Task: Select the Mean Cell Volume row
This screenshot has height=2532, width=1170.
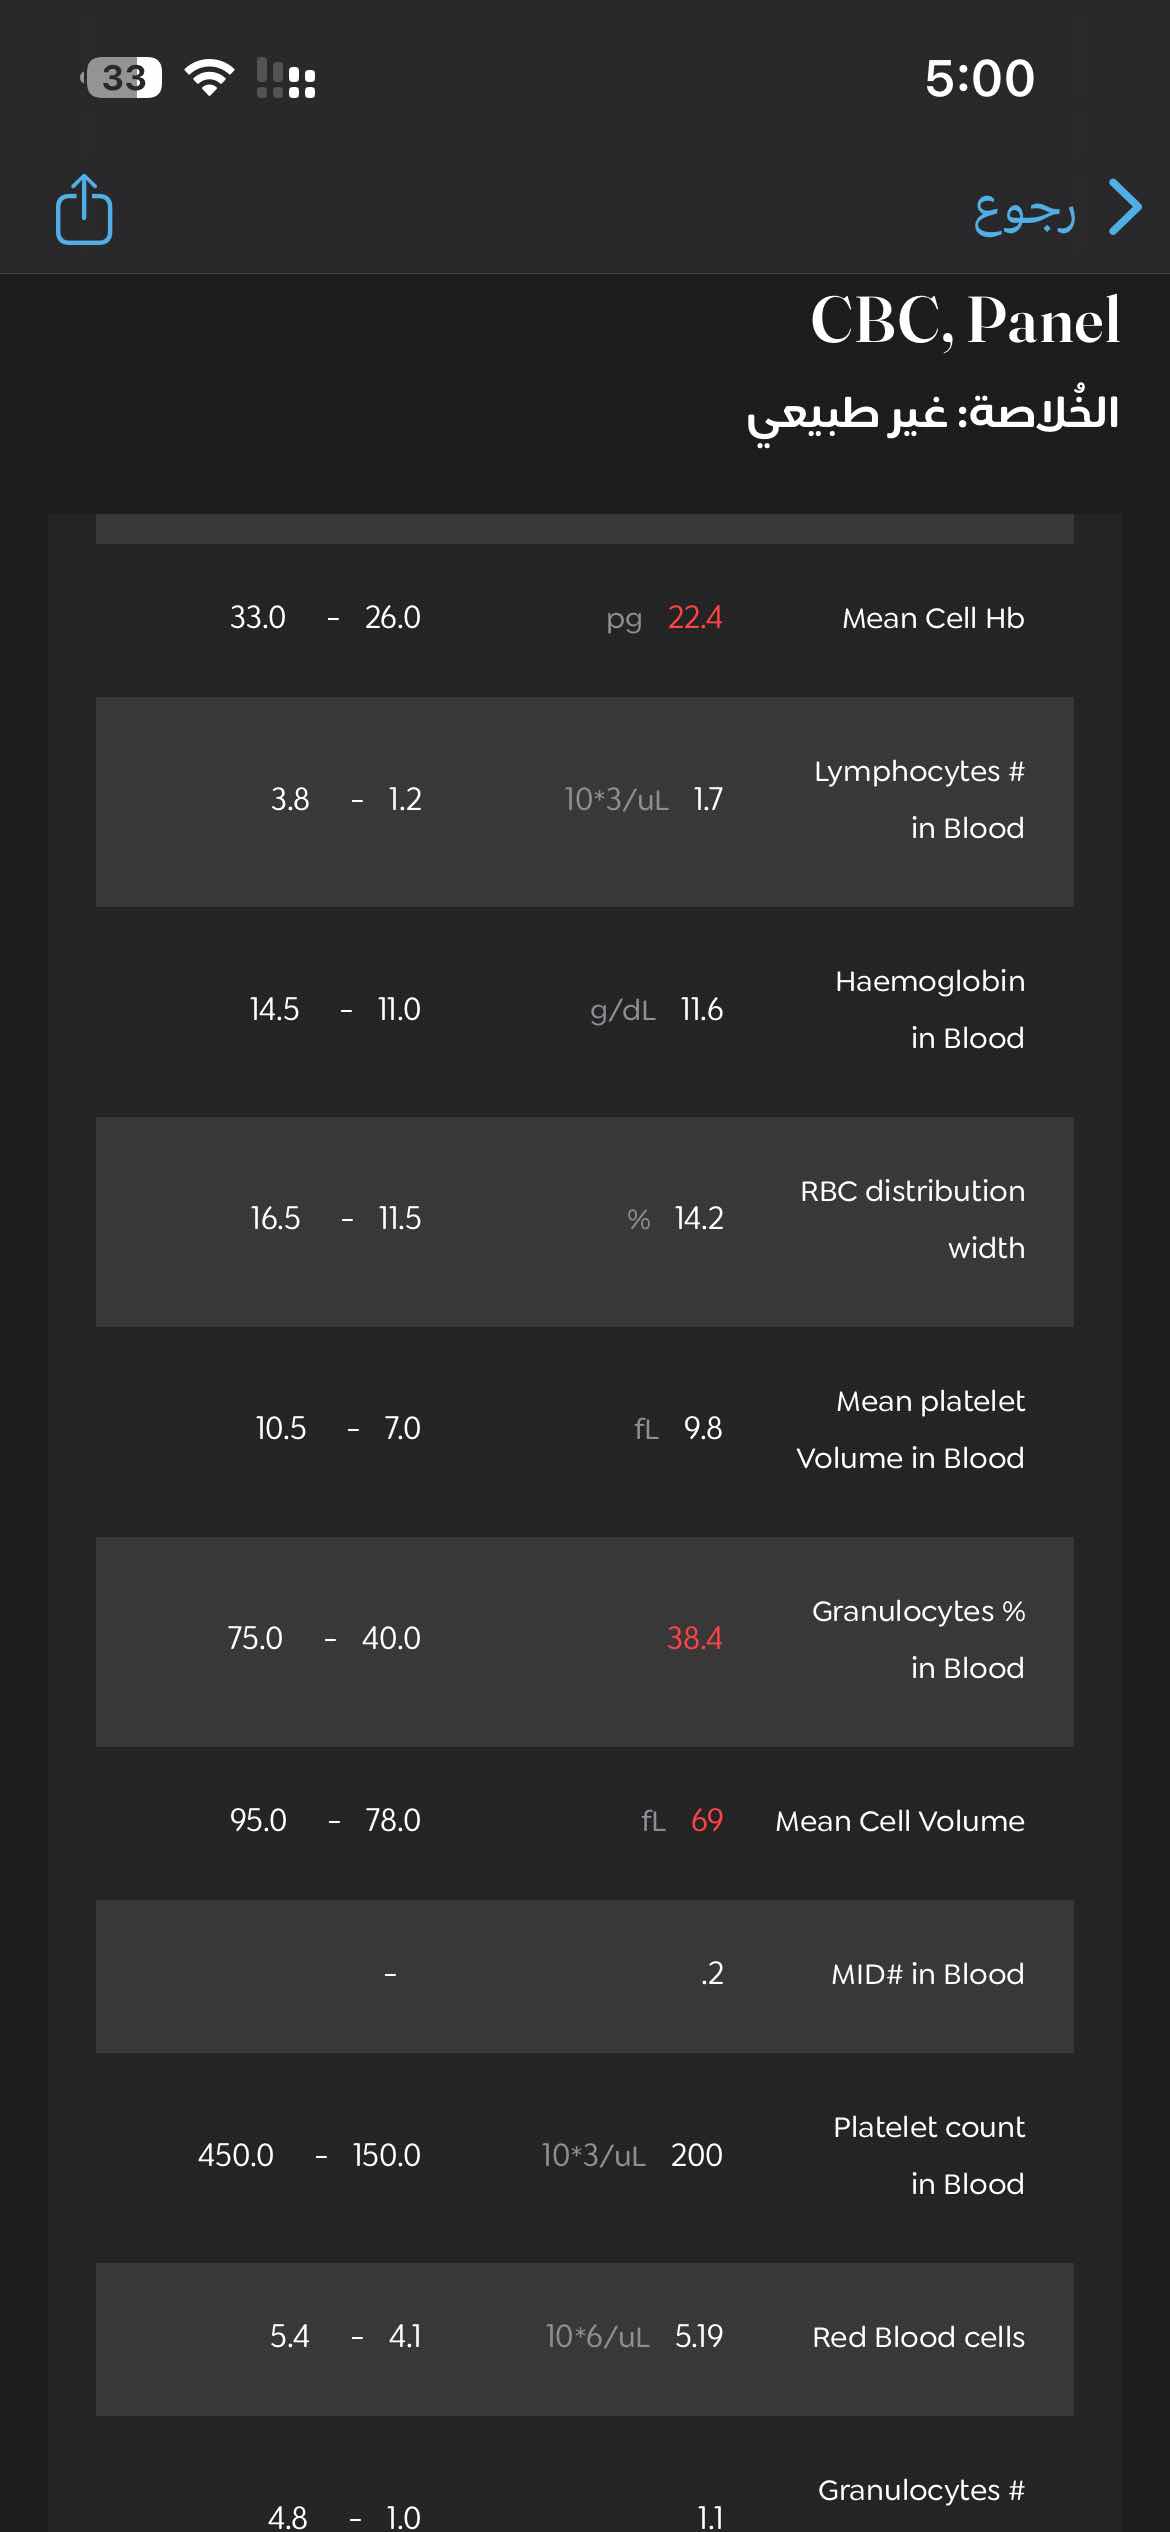Action: 585,1823
